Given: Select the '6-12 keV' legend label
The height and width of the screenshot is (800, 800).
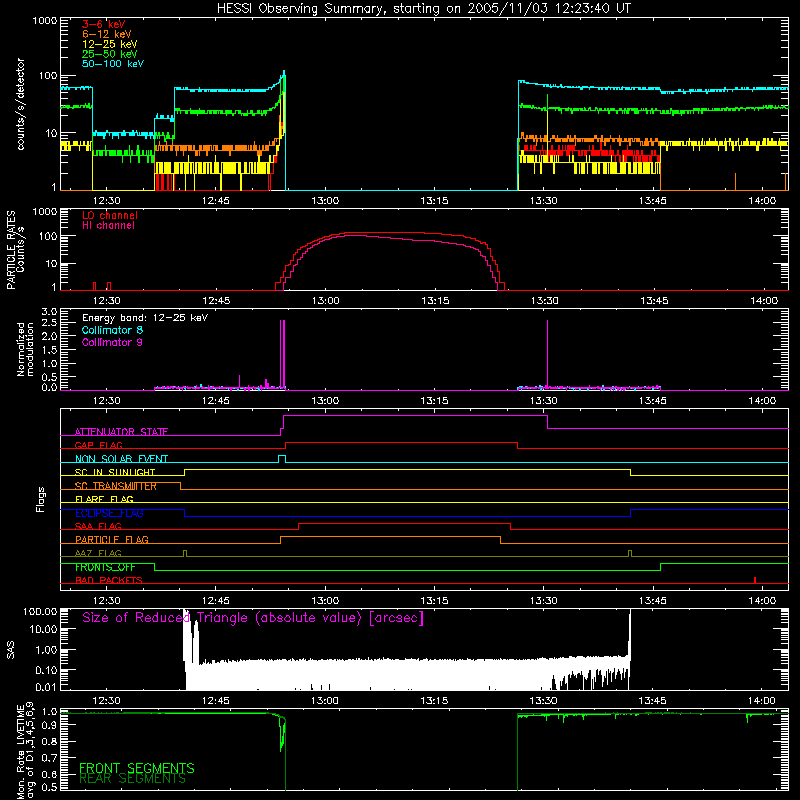Looking at the screenshot, I should click(x=107, y=34).
